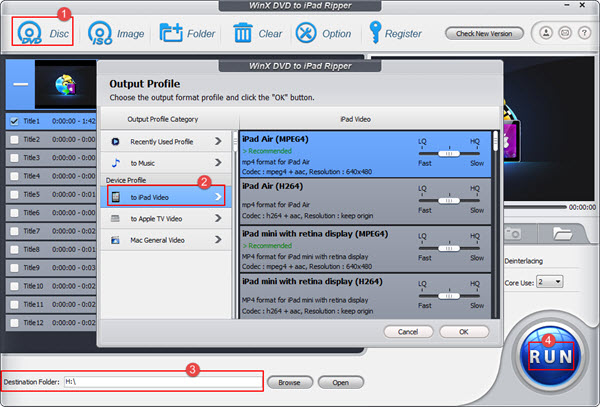Choose iPad mini with retina display (MPEG4)
This screenshot has height=407, width=600.
365,249
